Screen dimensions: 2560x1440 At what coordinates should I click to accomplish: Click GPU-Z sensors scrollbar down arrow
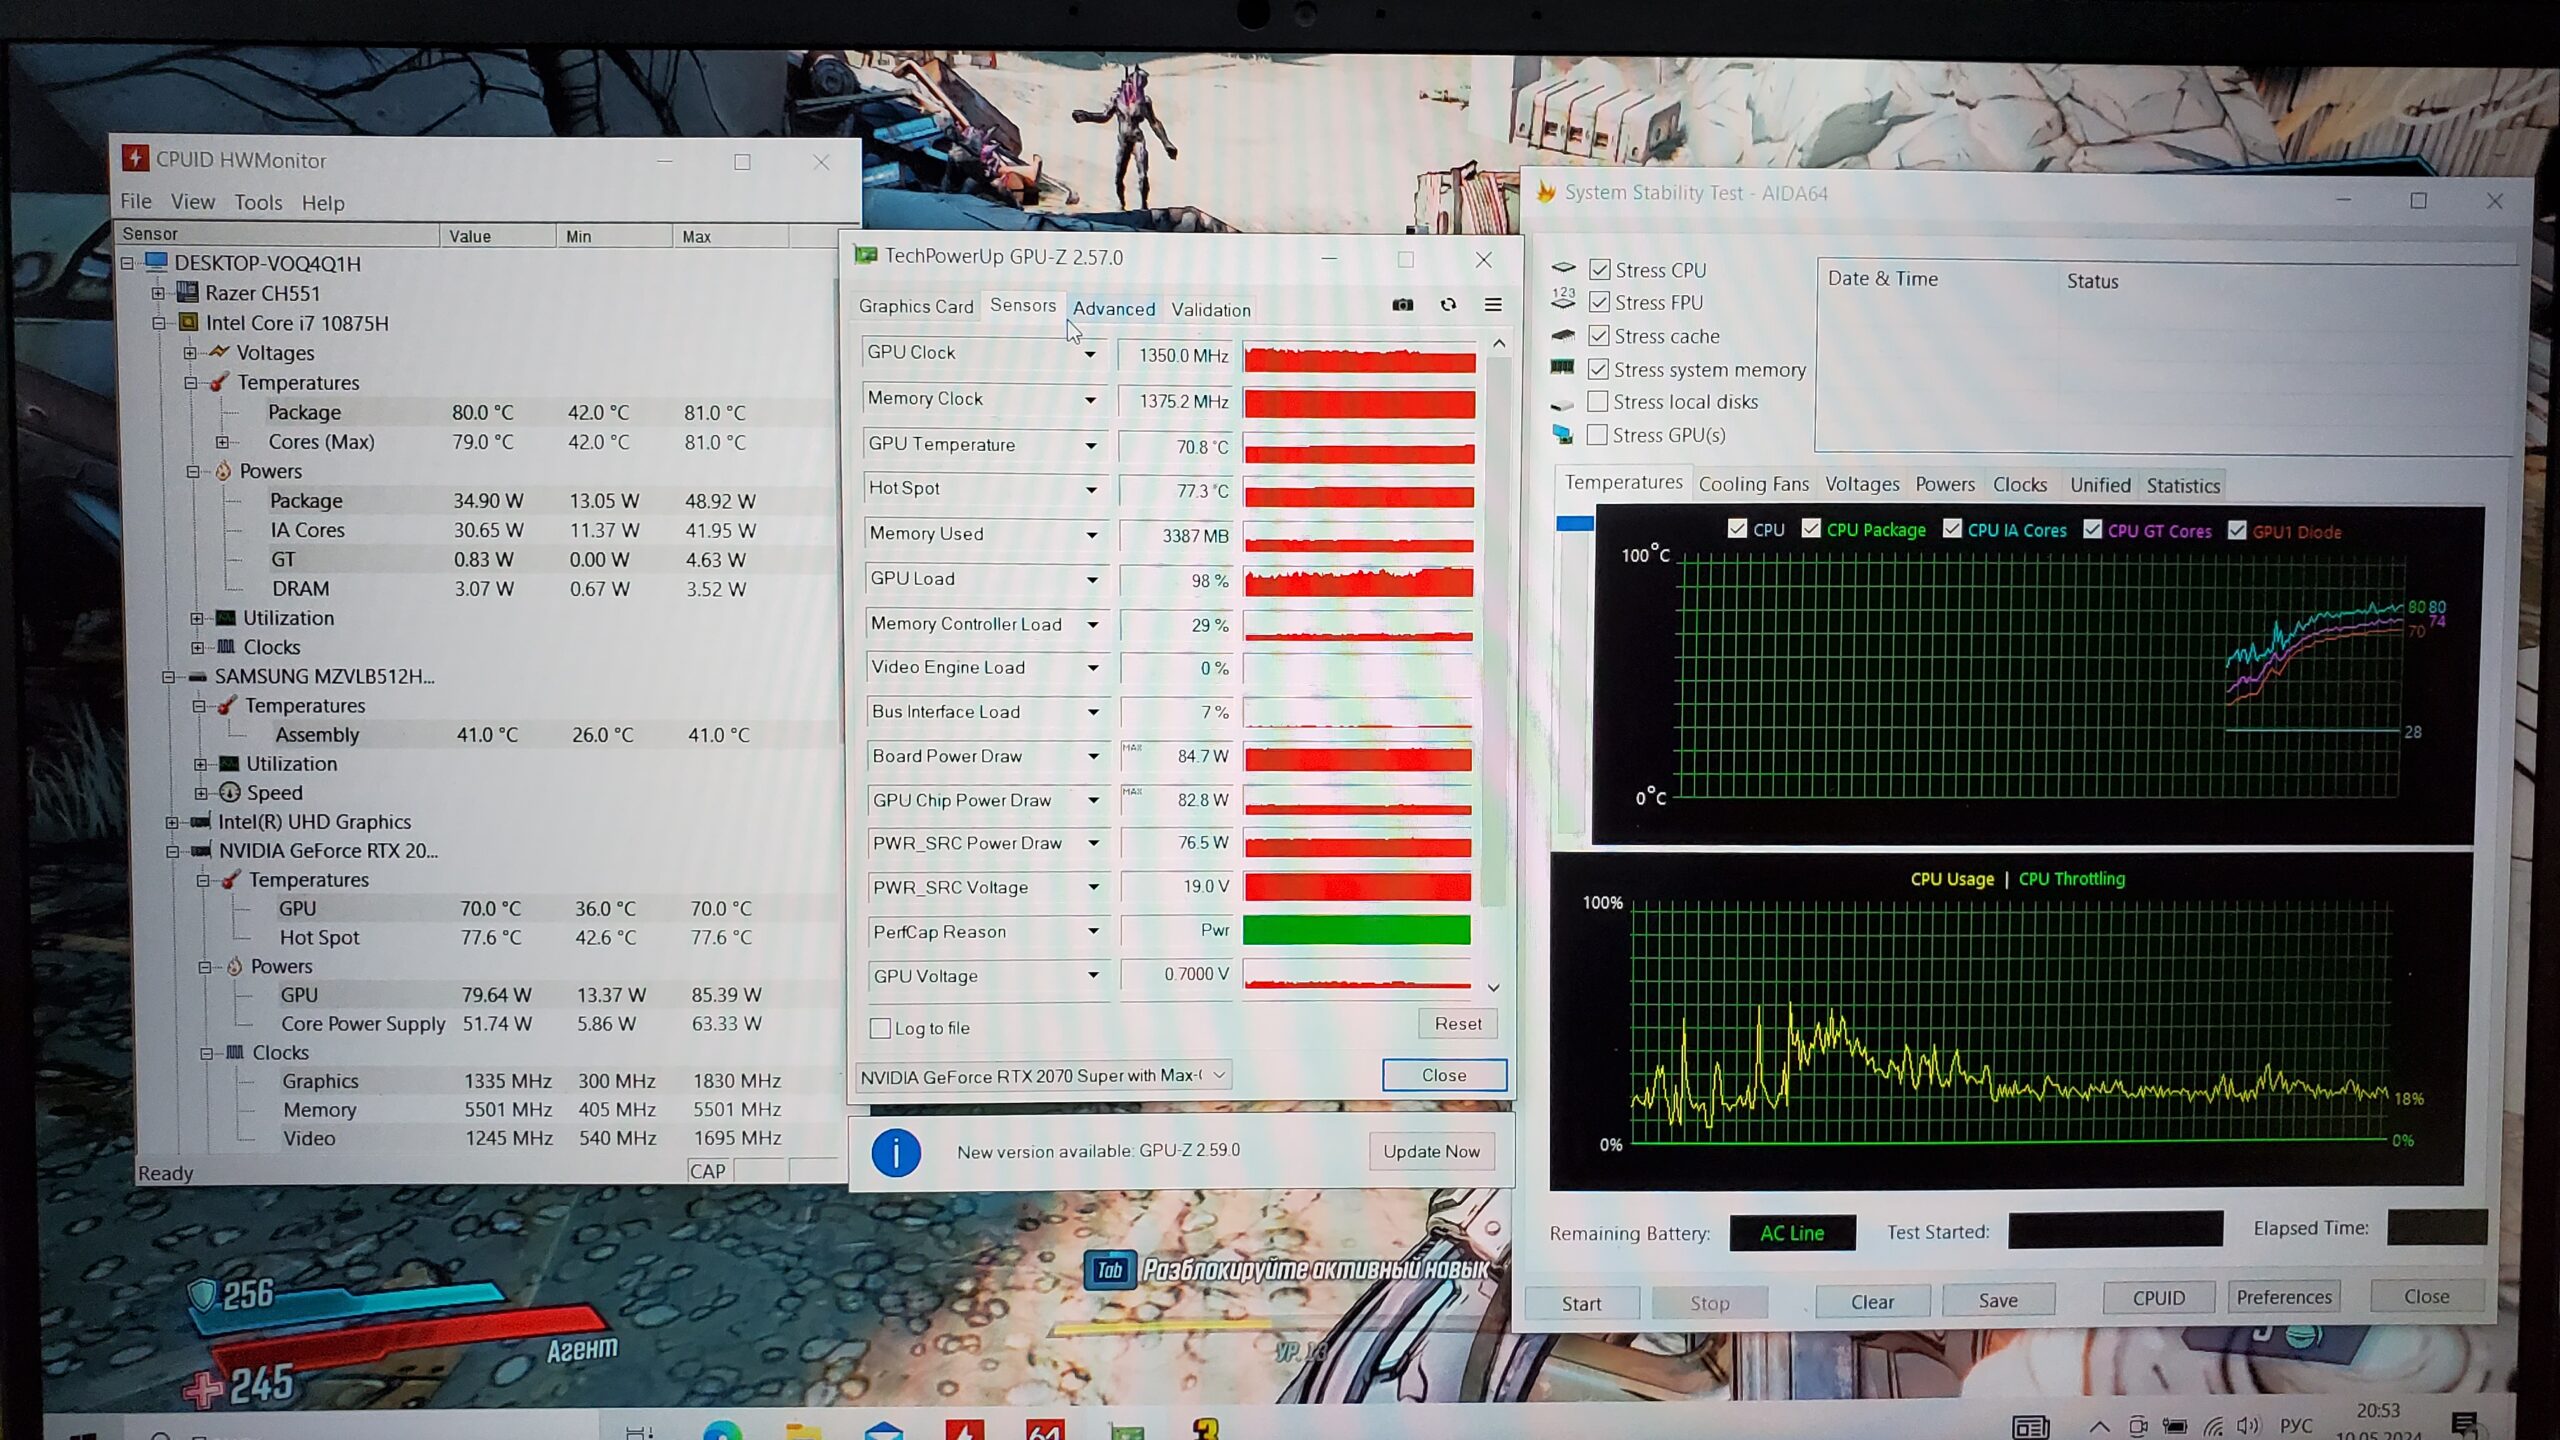click(1494, 988)
